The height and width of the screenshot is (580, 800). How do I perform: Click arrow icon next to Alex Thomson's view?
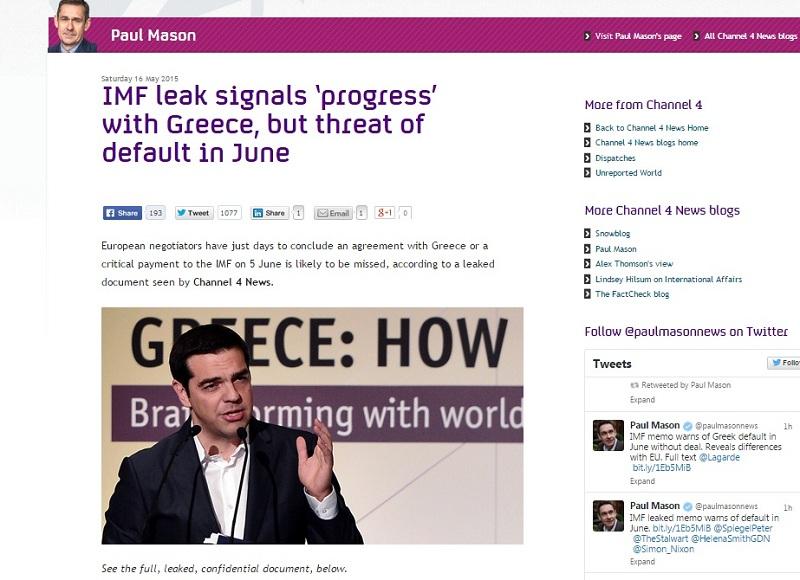[x=587, y=263]
